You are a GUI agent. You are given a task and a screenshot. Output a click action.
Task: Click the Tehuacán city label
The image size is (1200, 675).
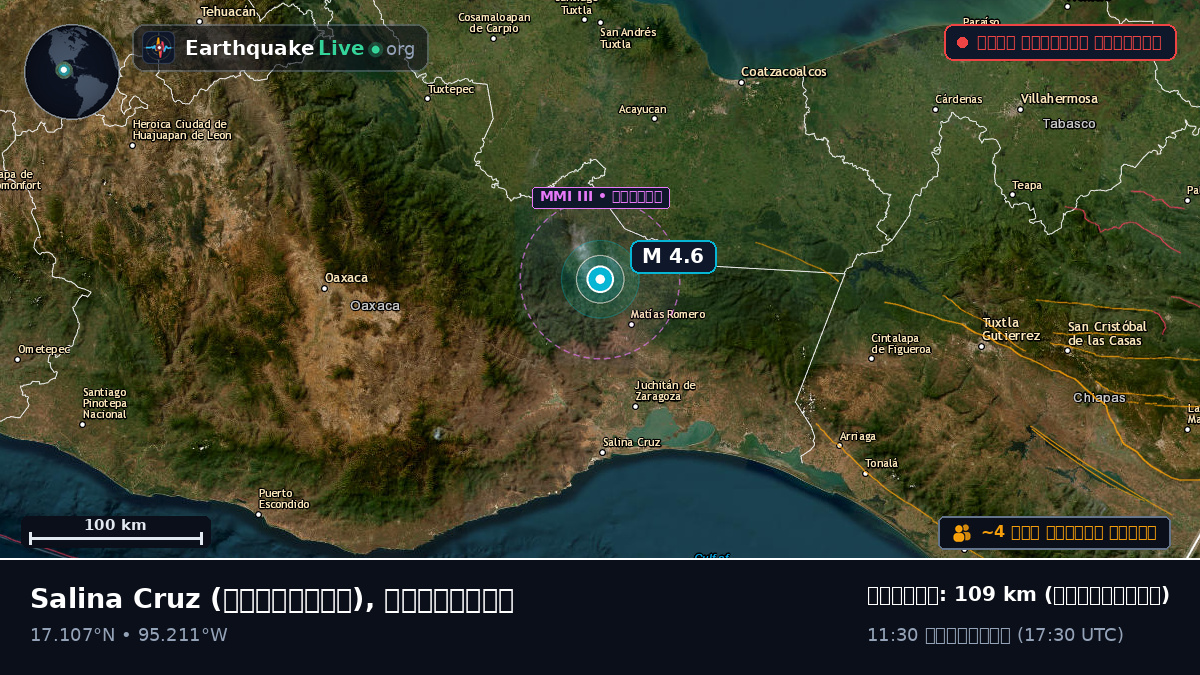coord(228,12)
